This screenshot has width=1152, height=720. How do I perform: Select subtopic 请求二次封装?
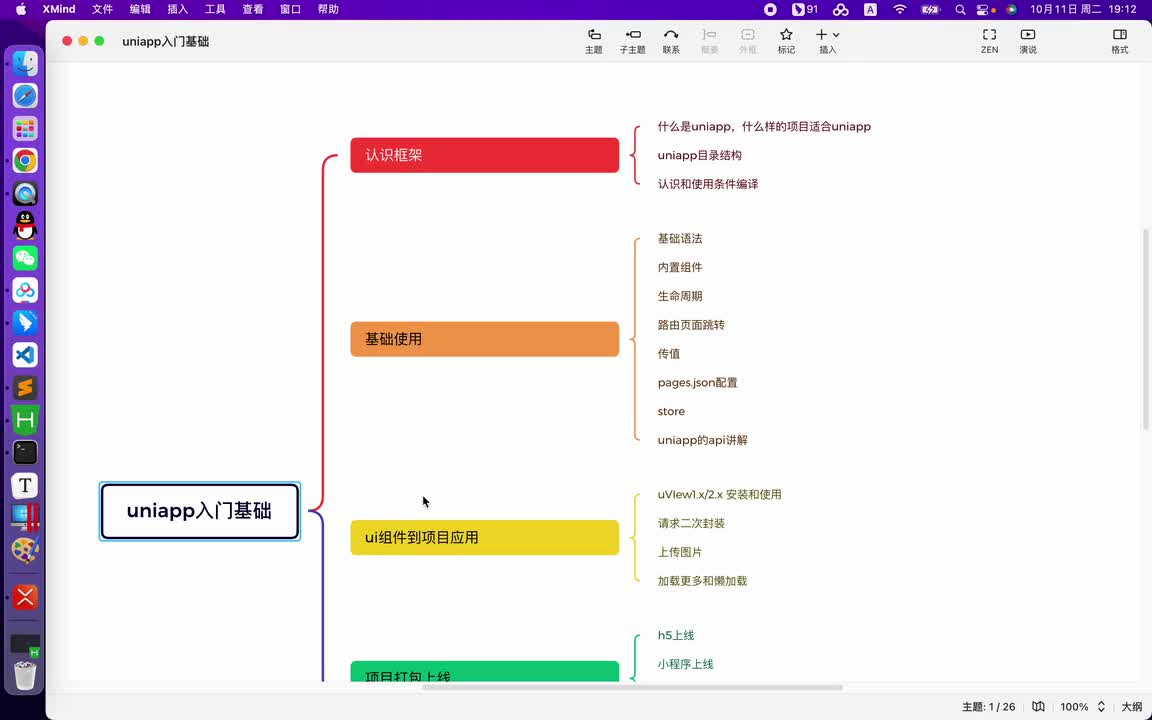[x=691, y=523]
